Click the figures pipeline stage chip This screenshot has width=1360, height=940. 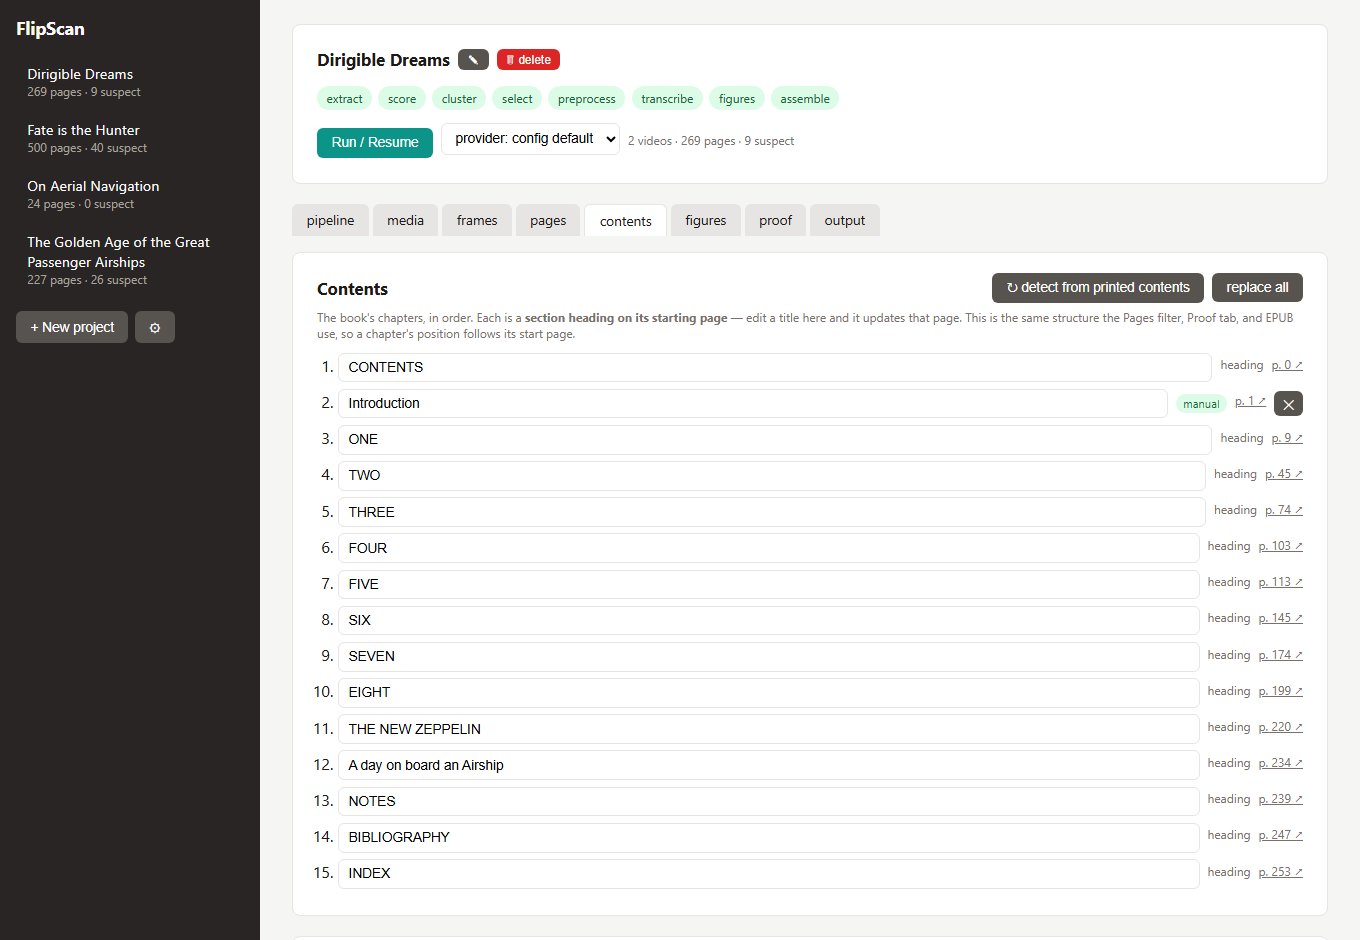tap(737, 99)
